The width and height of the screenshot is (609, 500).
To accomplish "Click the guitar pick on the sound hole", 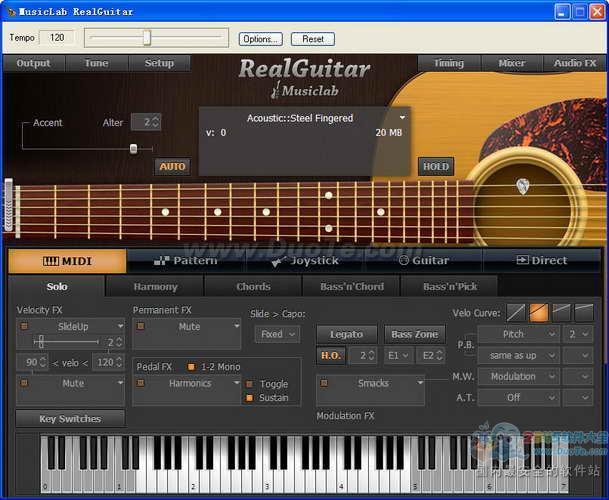I will 523,186.
